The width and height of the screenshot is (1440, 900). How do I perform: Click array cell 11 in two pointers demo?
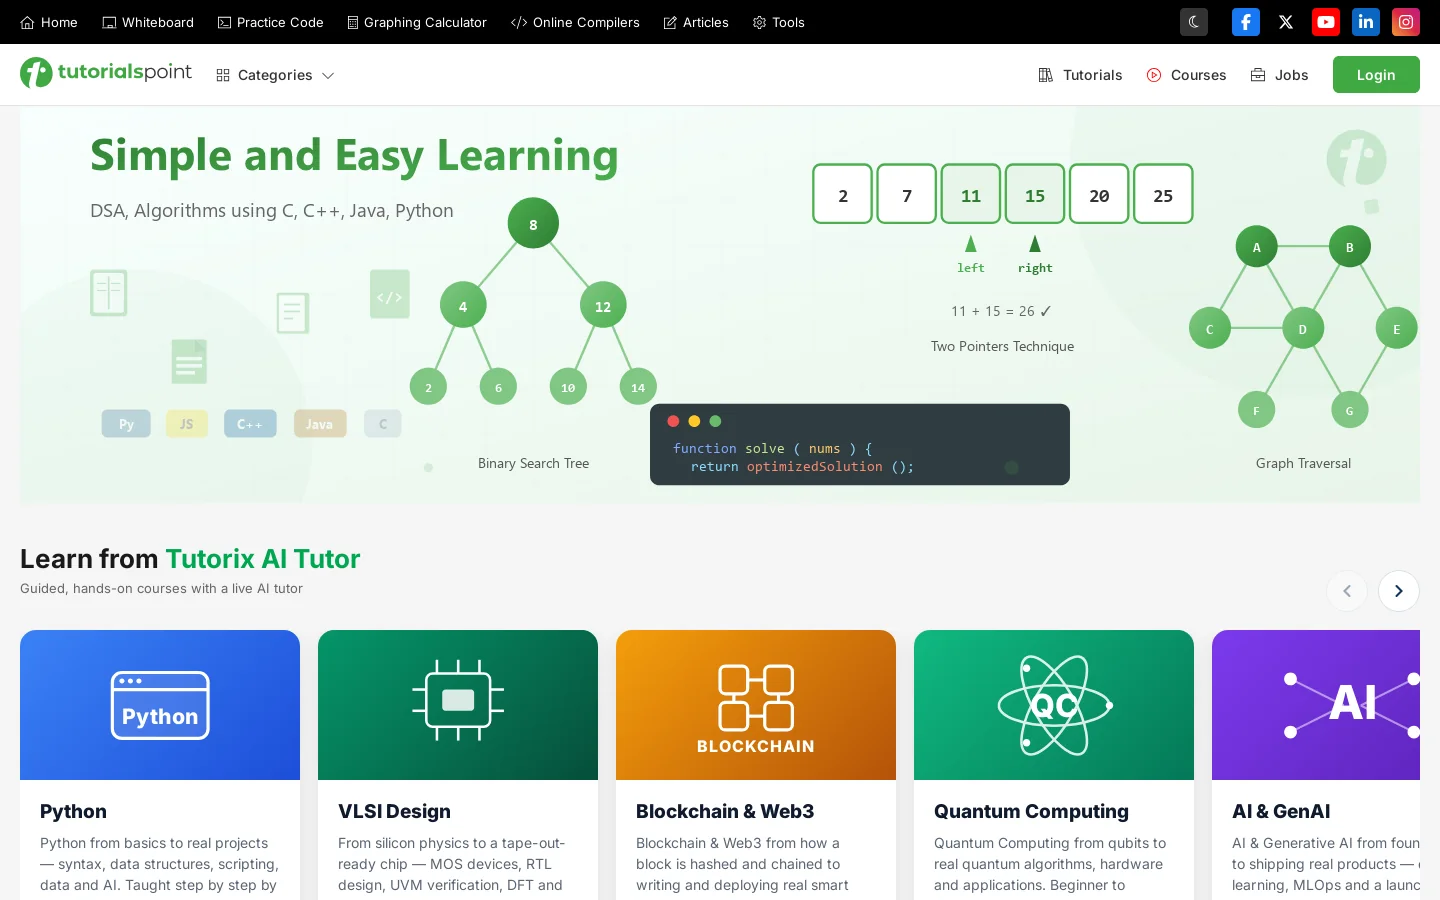pos(971,194)
